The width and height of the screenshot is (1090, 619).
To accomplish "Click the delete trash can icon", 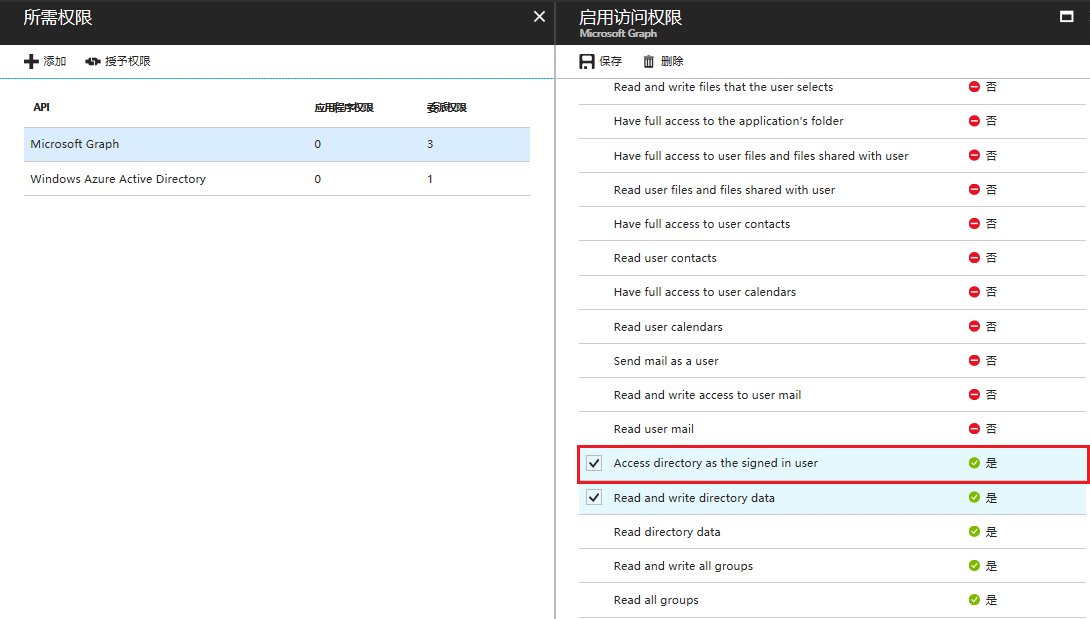I will pos(649,62).
